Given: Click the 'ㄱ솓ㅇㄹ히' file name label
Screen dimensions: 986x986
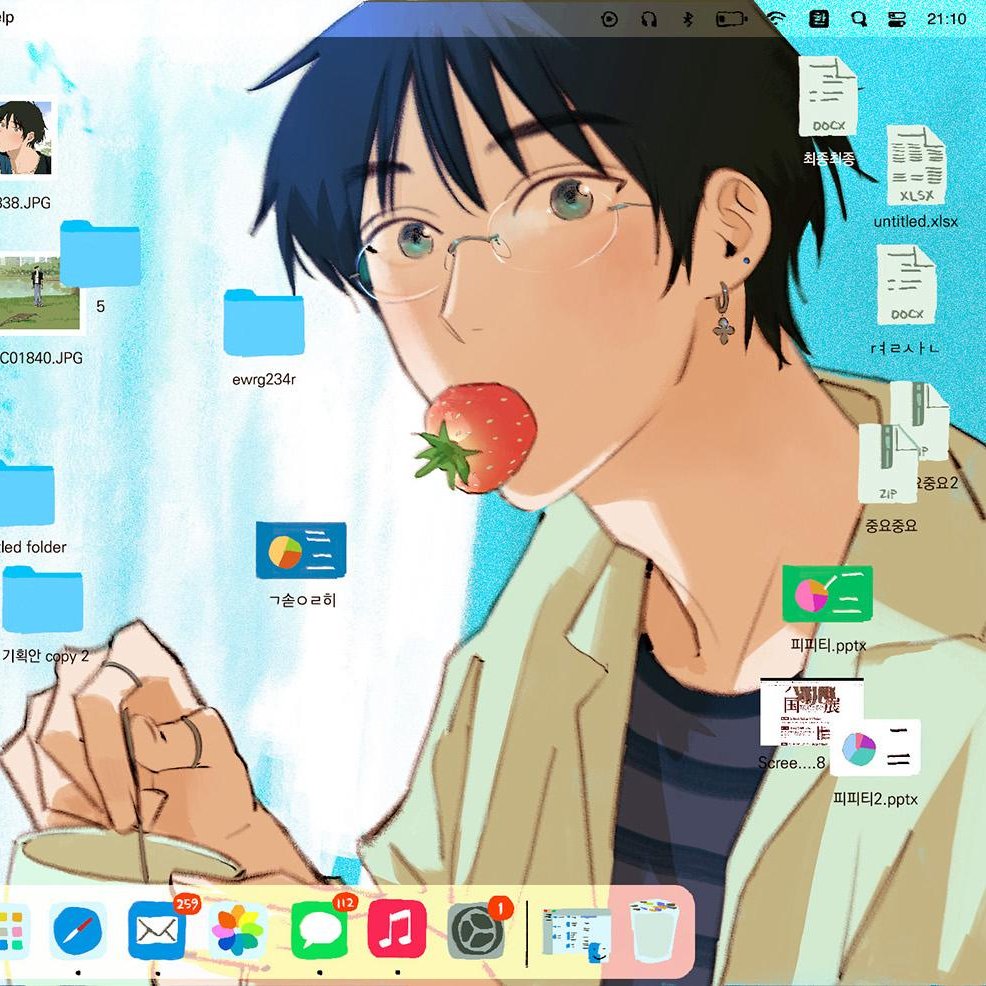Looking at the screenshot, I should (x=302, y=600).
